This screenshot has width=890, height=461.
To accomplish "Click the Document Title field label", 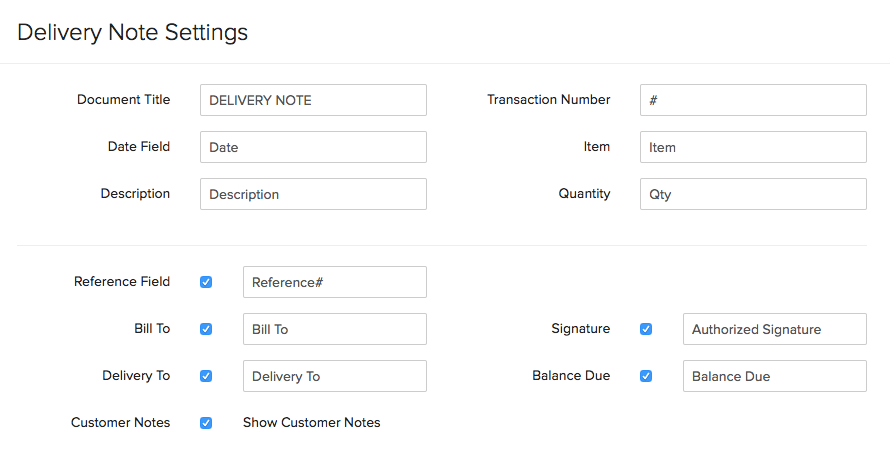I will [123, 100].
